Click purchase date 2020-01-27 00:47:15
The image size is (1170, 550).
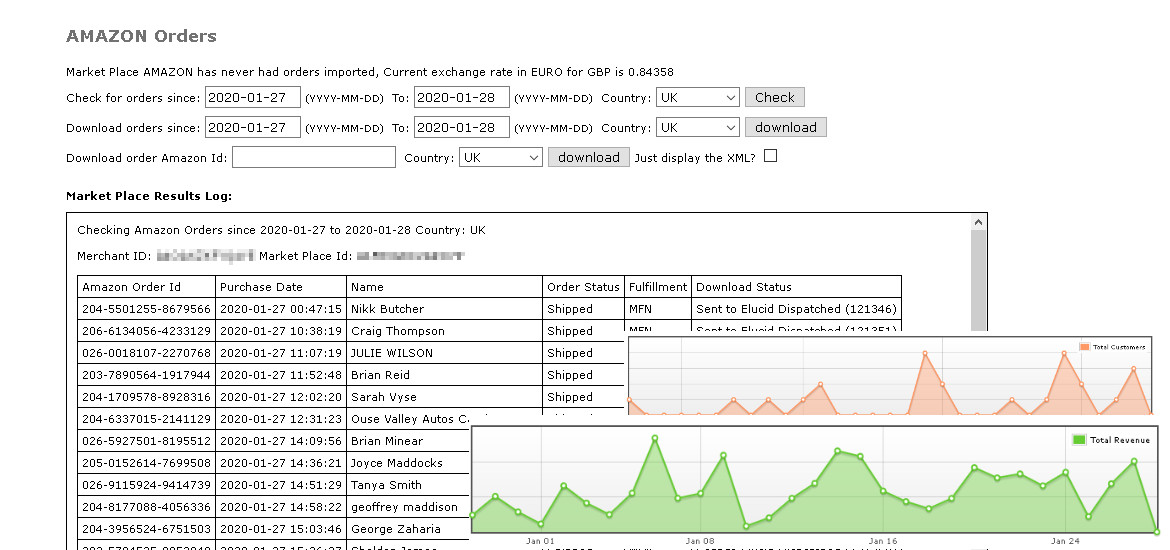281,309
